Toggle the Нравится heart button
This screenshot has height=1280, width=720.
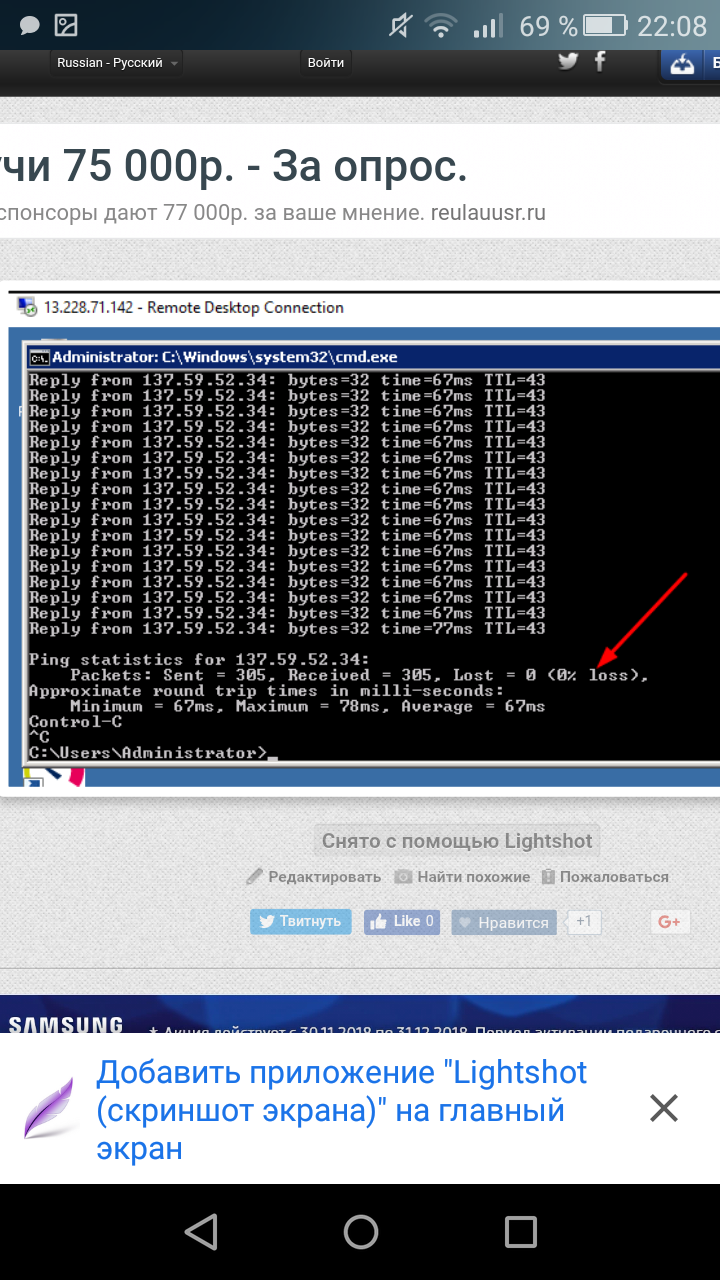click(x=503, y=922)
